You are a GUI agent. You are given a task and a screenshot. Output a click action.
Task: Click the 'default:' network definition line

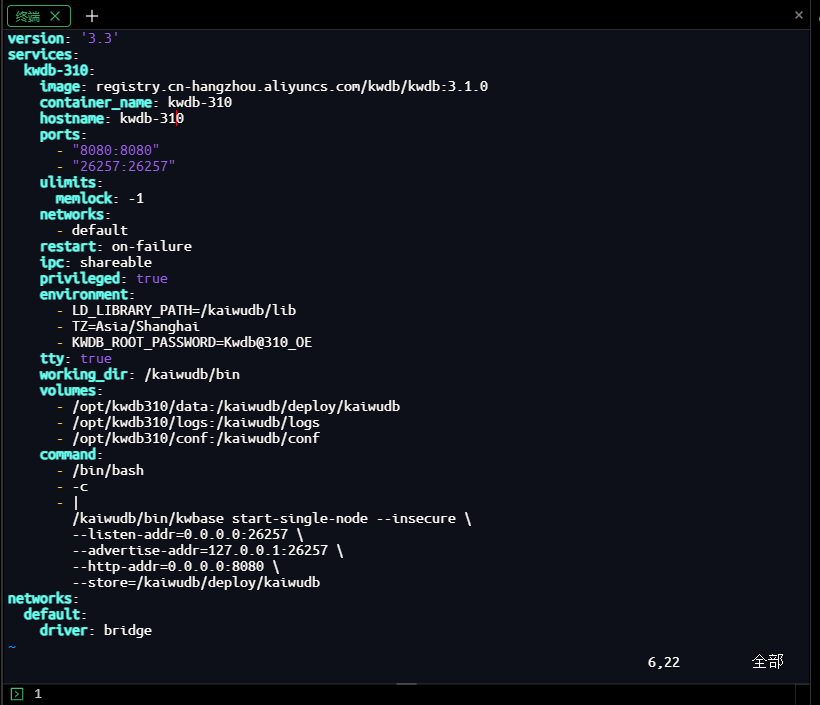coord(55,615)
